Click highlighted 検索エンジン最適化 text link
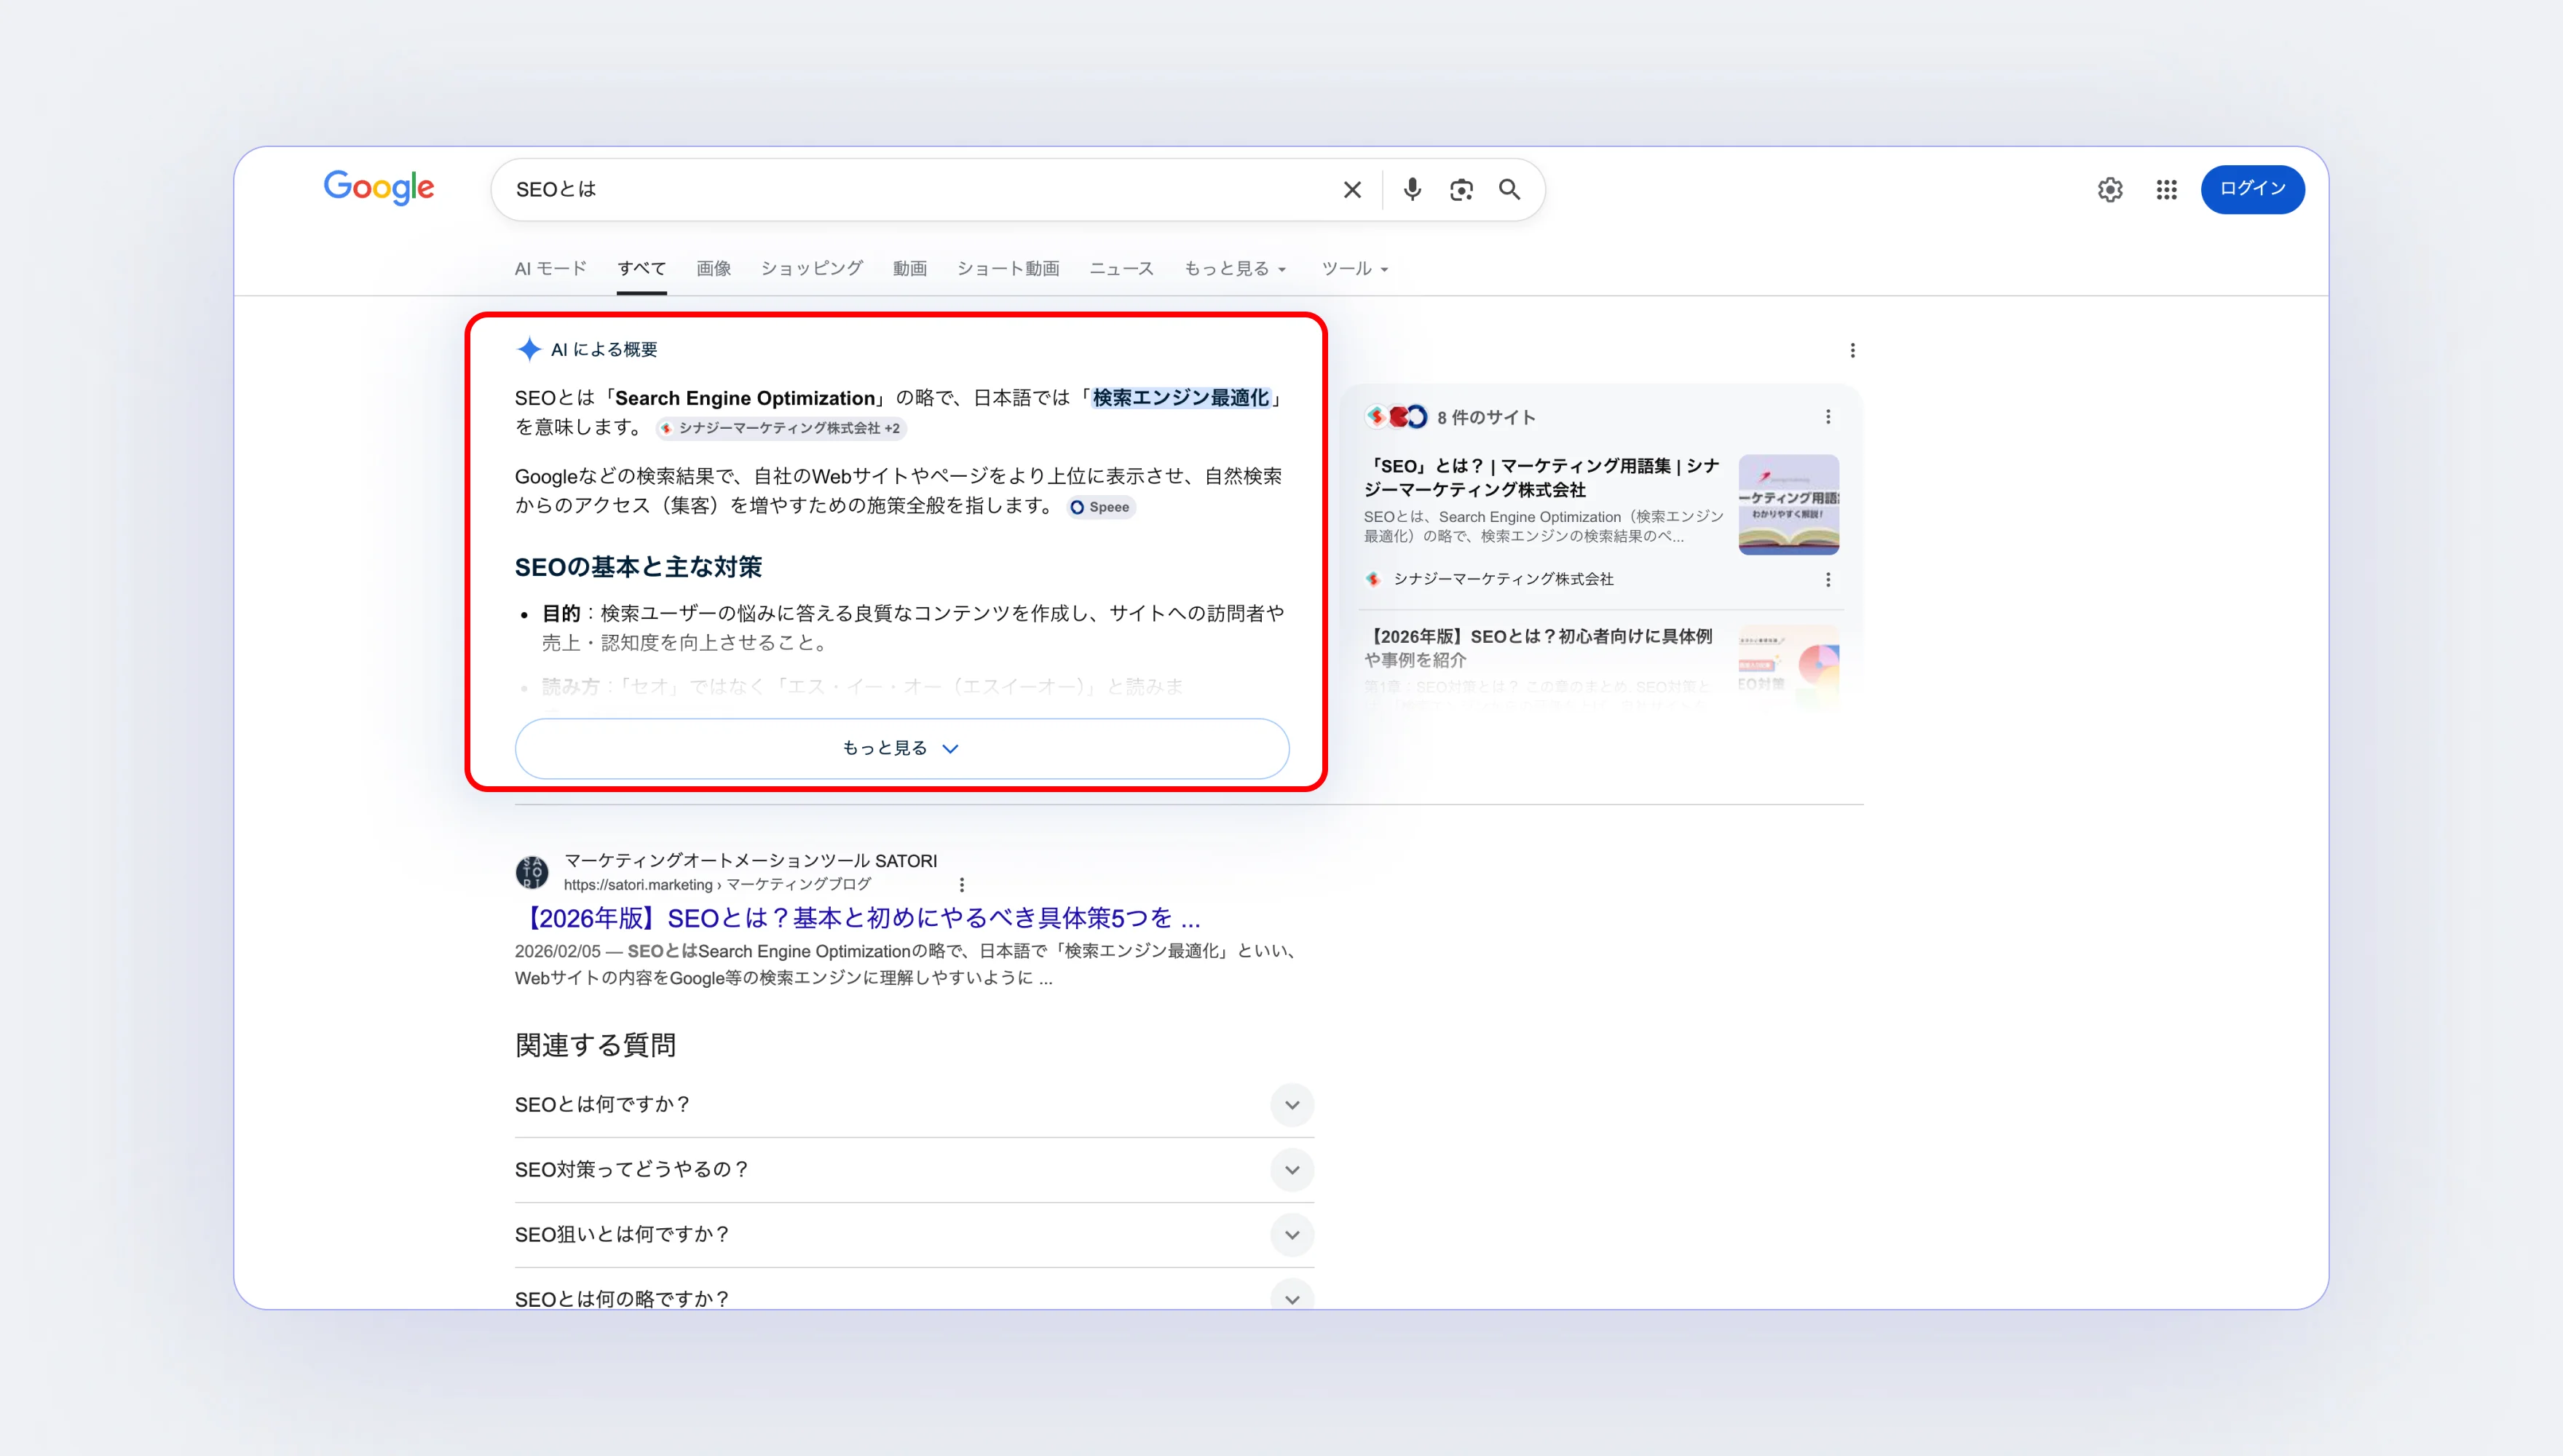The image size is (2563, 1456). (1180, 398)
